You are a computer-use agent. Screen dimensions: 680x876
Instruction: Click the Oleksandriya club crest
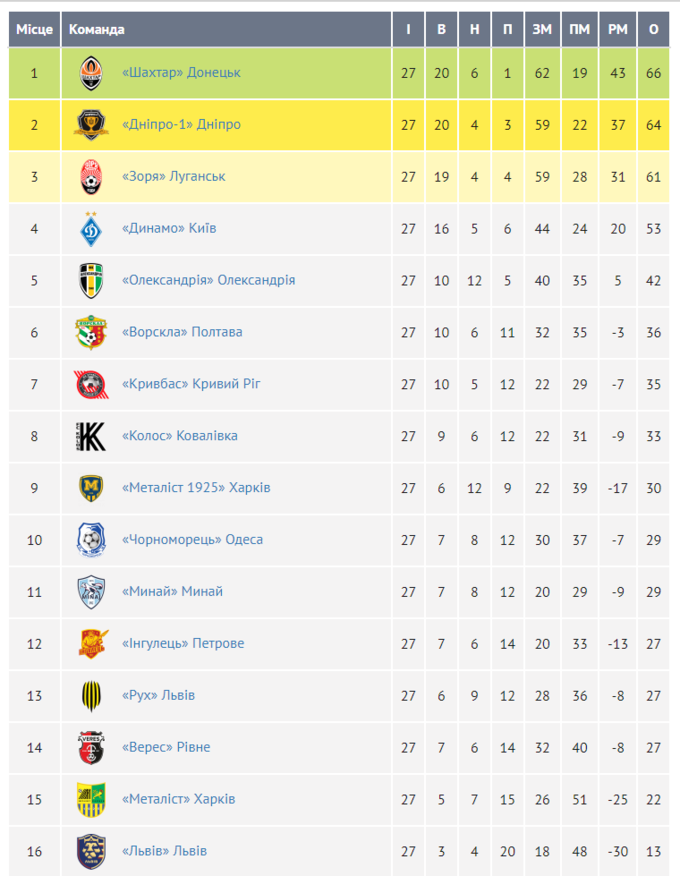coord(91,281)
